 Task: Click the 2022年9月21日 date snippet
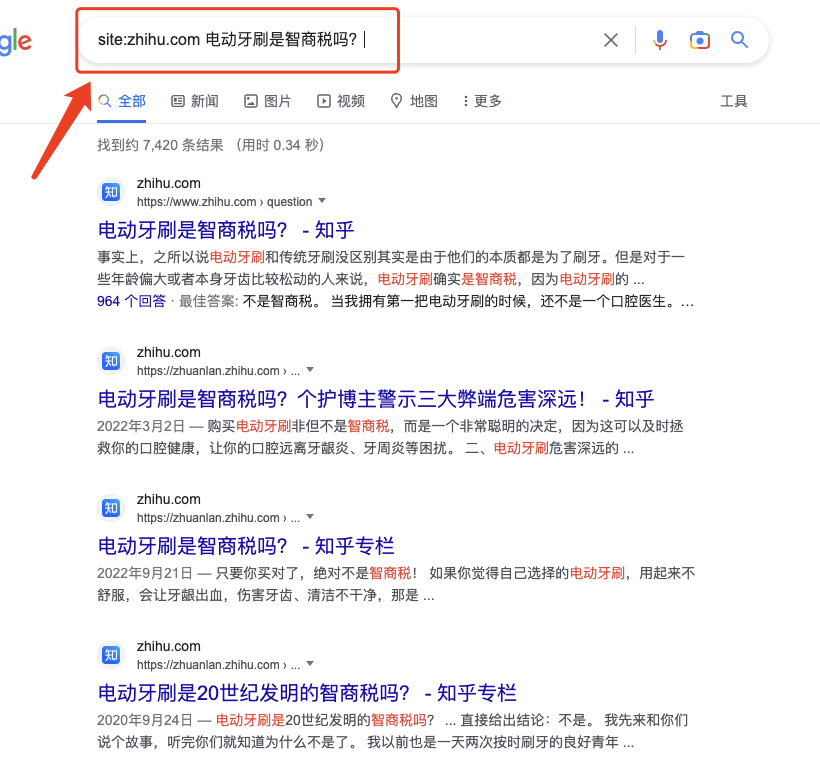tap(145, 573)
